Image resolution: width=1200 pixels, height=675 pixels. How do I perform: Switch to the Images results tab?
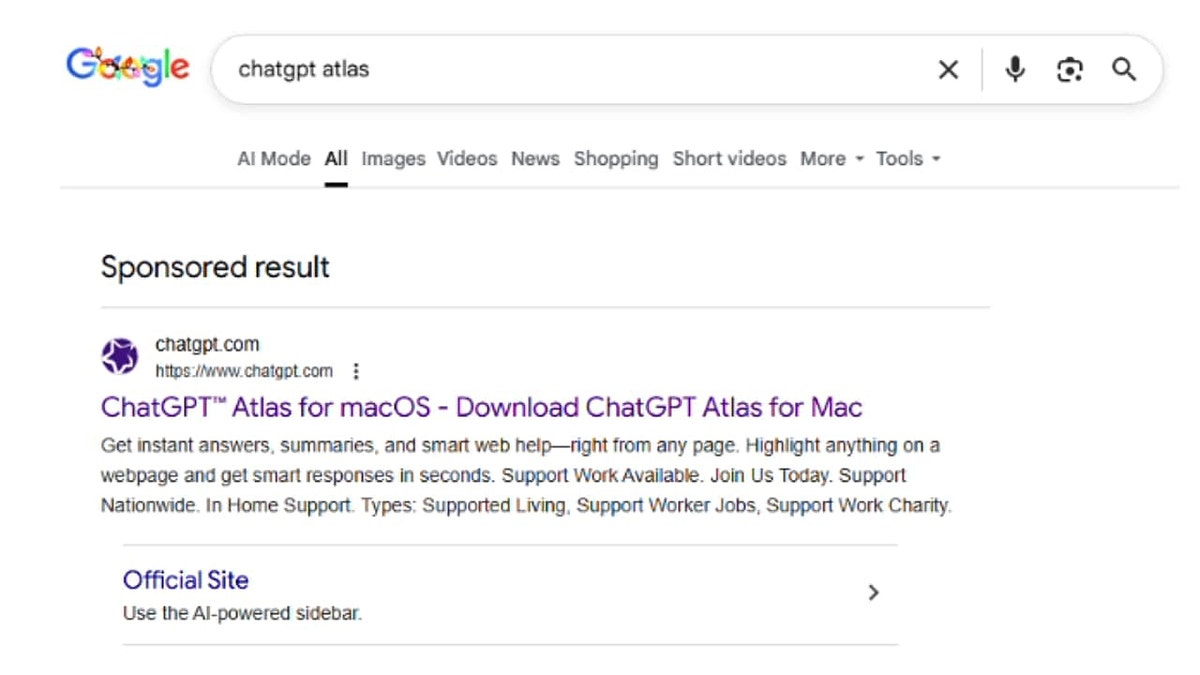[x=393, y=158]
